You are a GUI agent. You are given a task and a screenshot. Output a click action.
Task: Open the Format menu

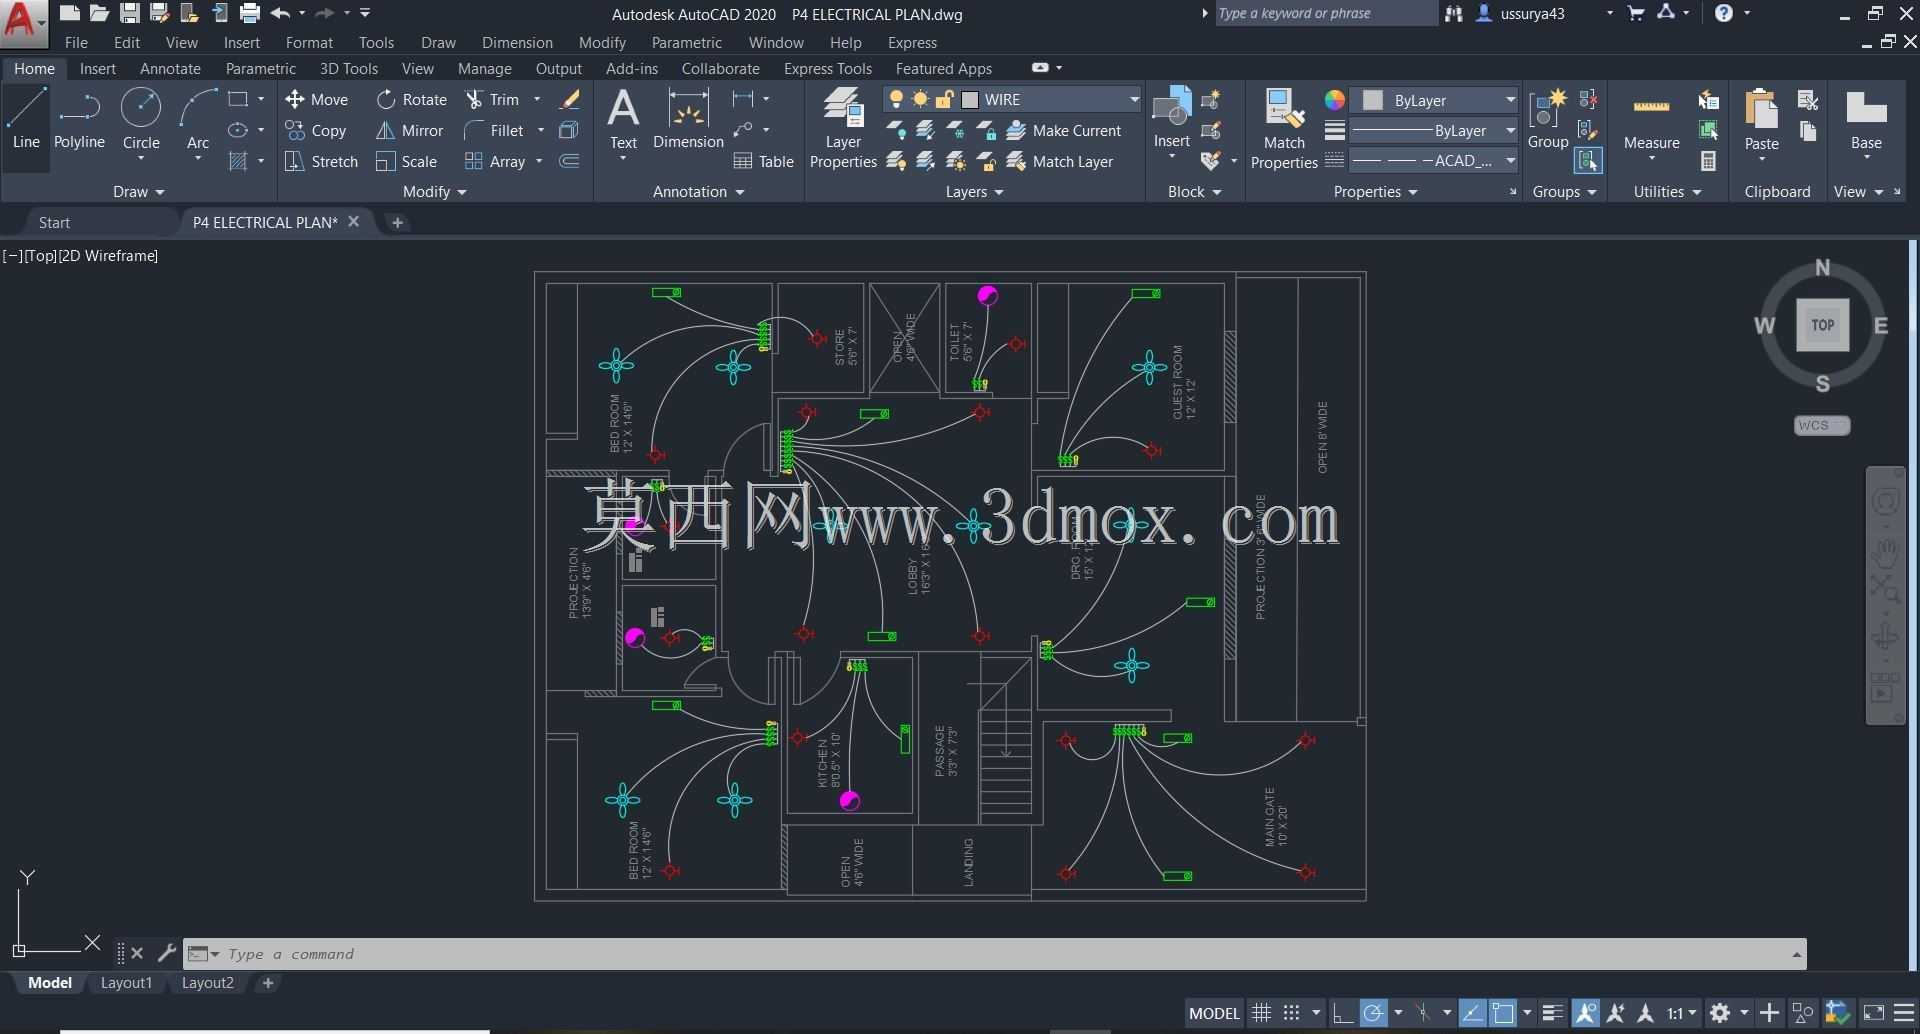[309, 42]
